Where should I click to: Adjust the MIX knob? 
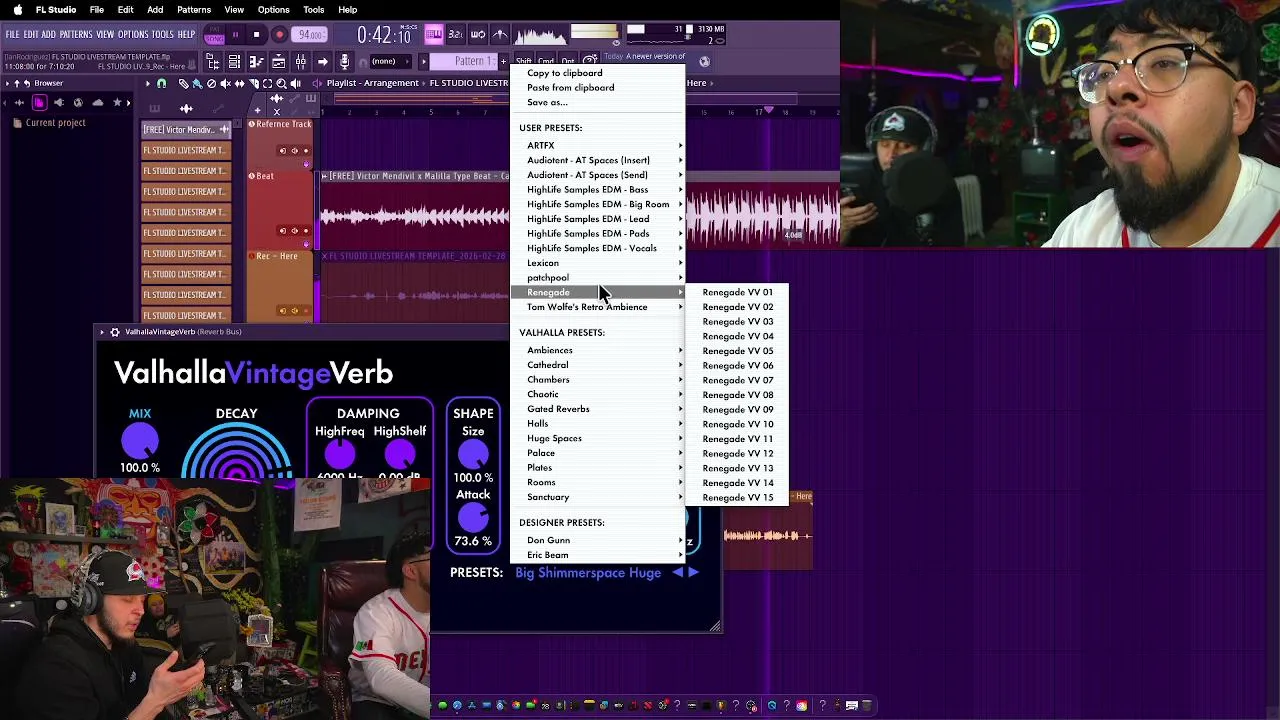140,441
